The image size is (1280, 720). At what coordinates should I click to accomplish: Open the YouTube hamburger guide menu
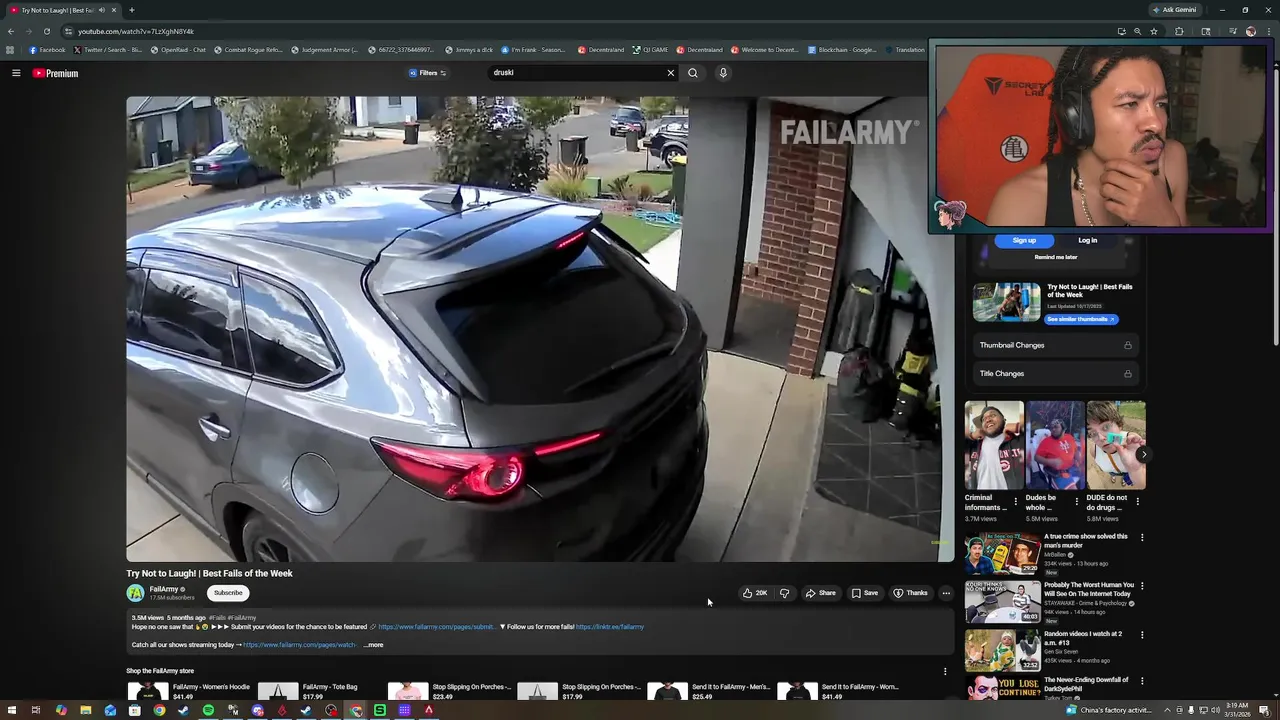16,73
